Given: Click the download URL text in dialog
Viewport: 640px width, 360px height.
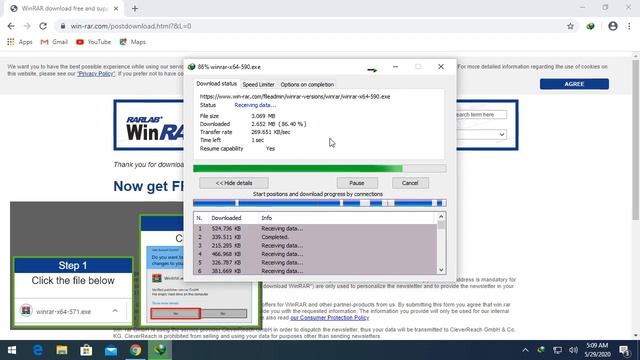Looking at the screenshot, I should click(295, 96).
